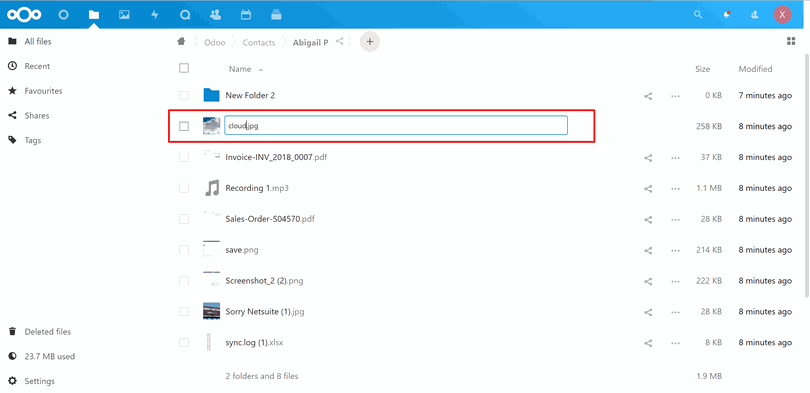Select Recording 1.mp3 checkbox
The width and height of the screenshot is (810, 393).
(184, 188)
